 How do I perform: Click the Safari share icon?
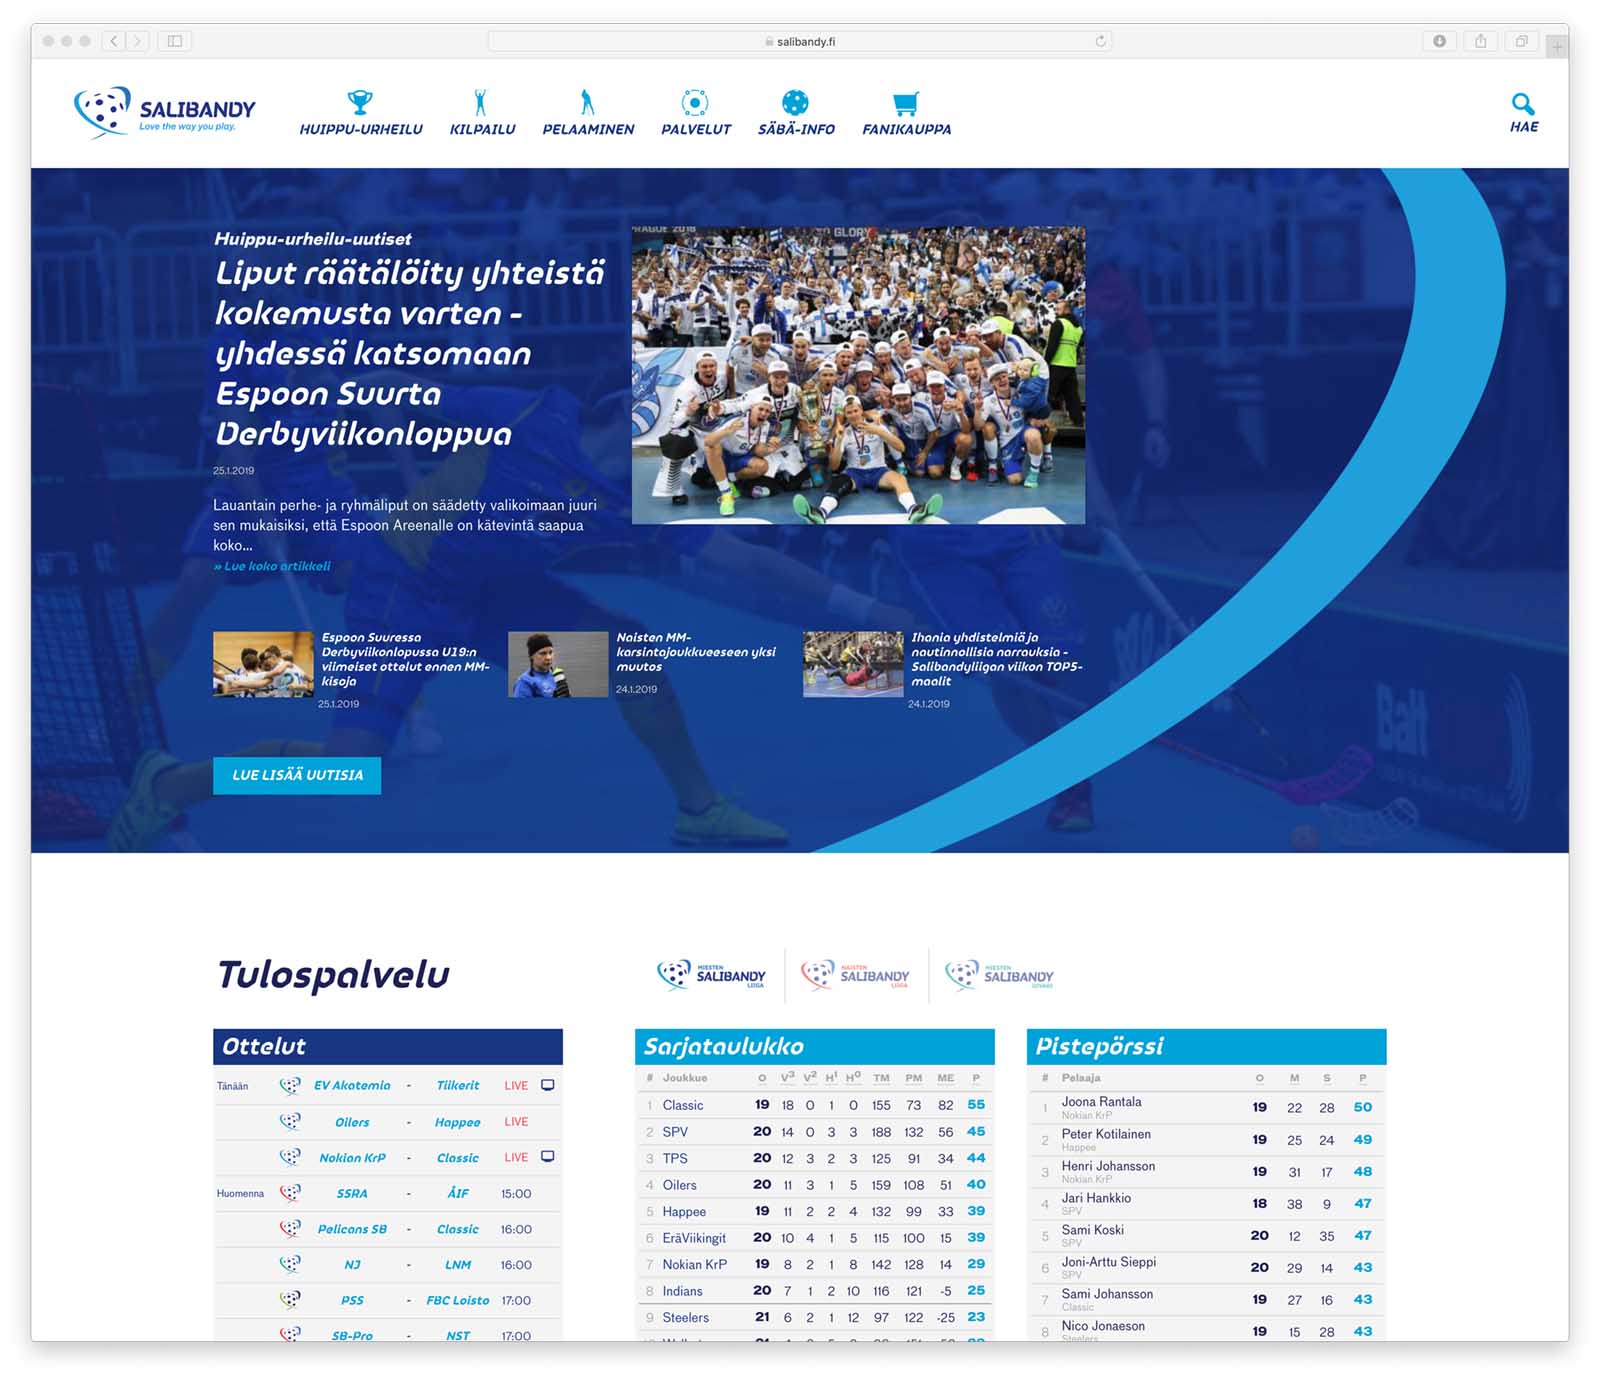click(x=1480, y=41)
